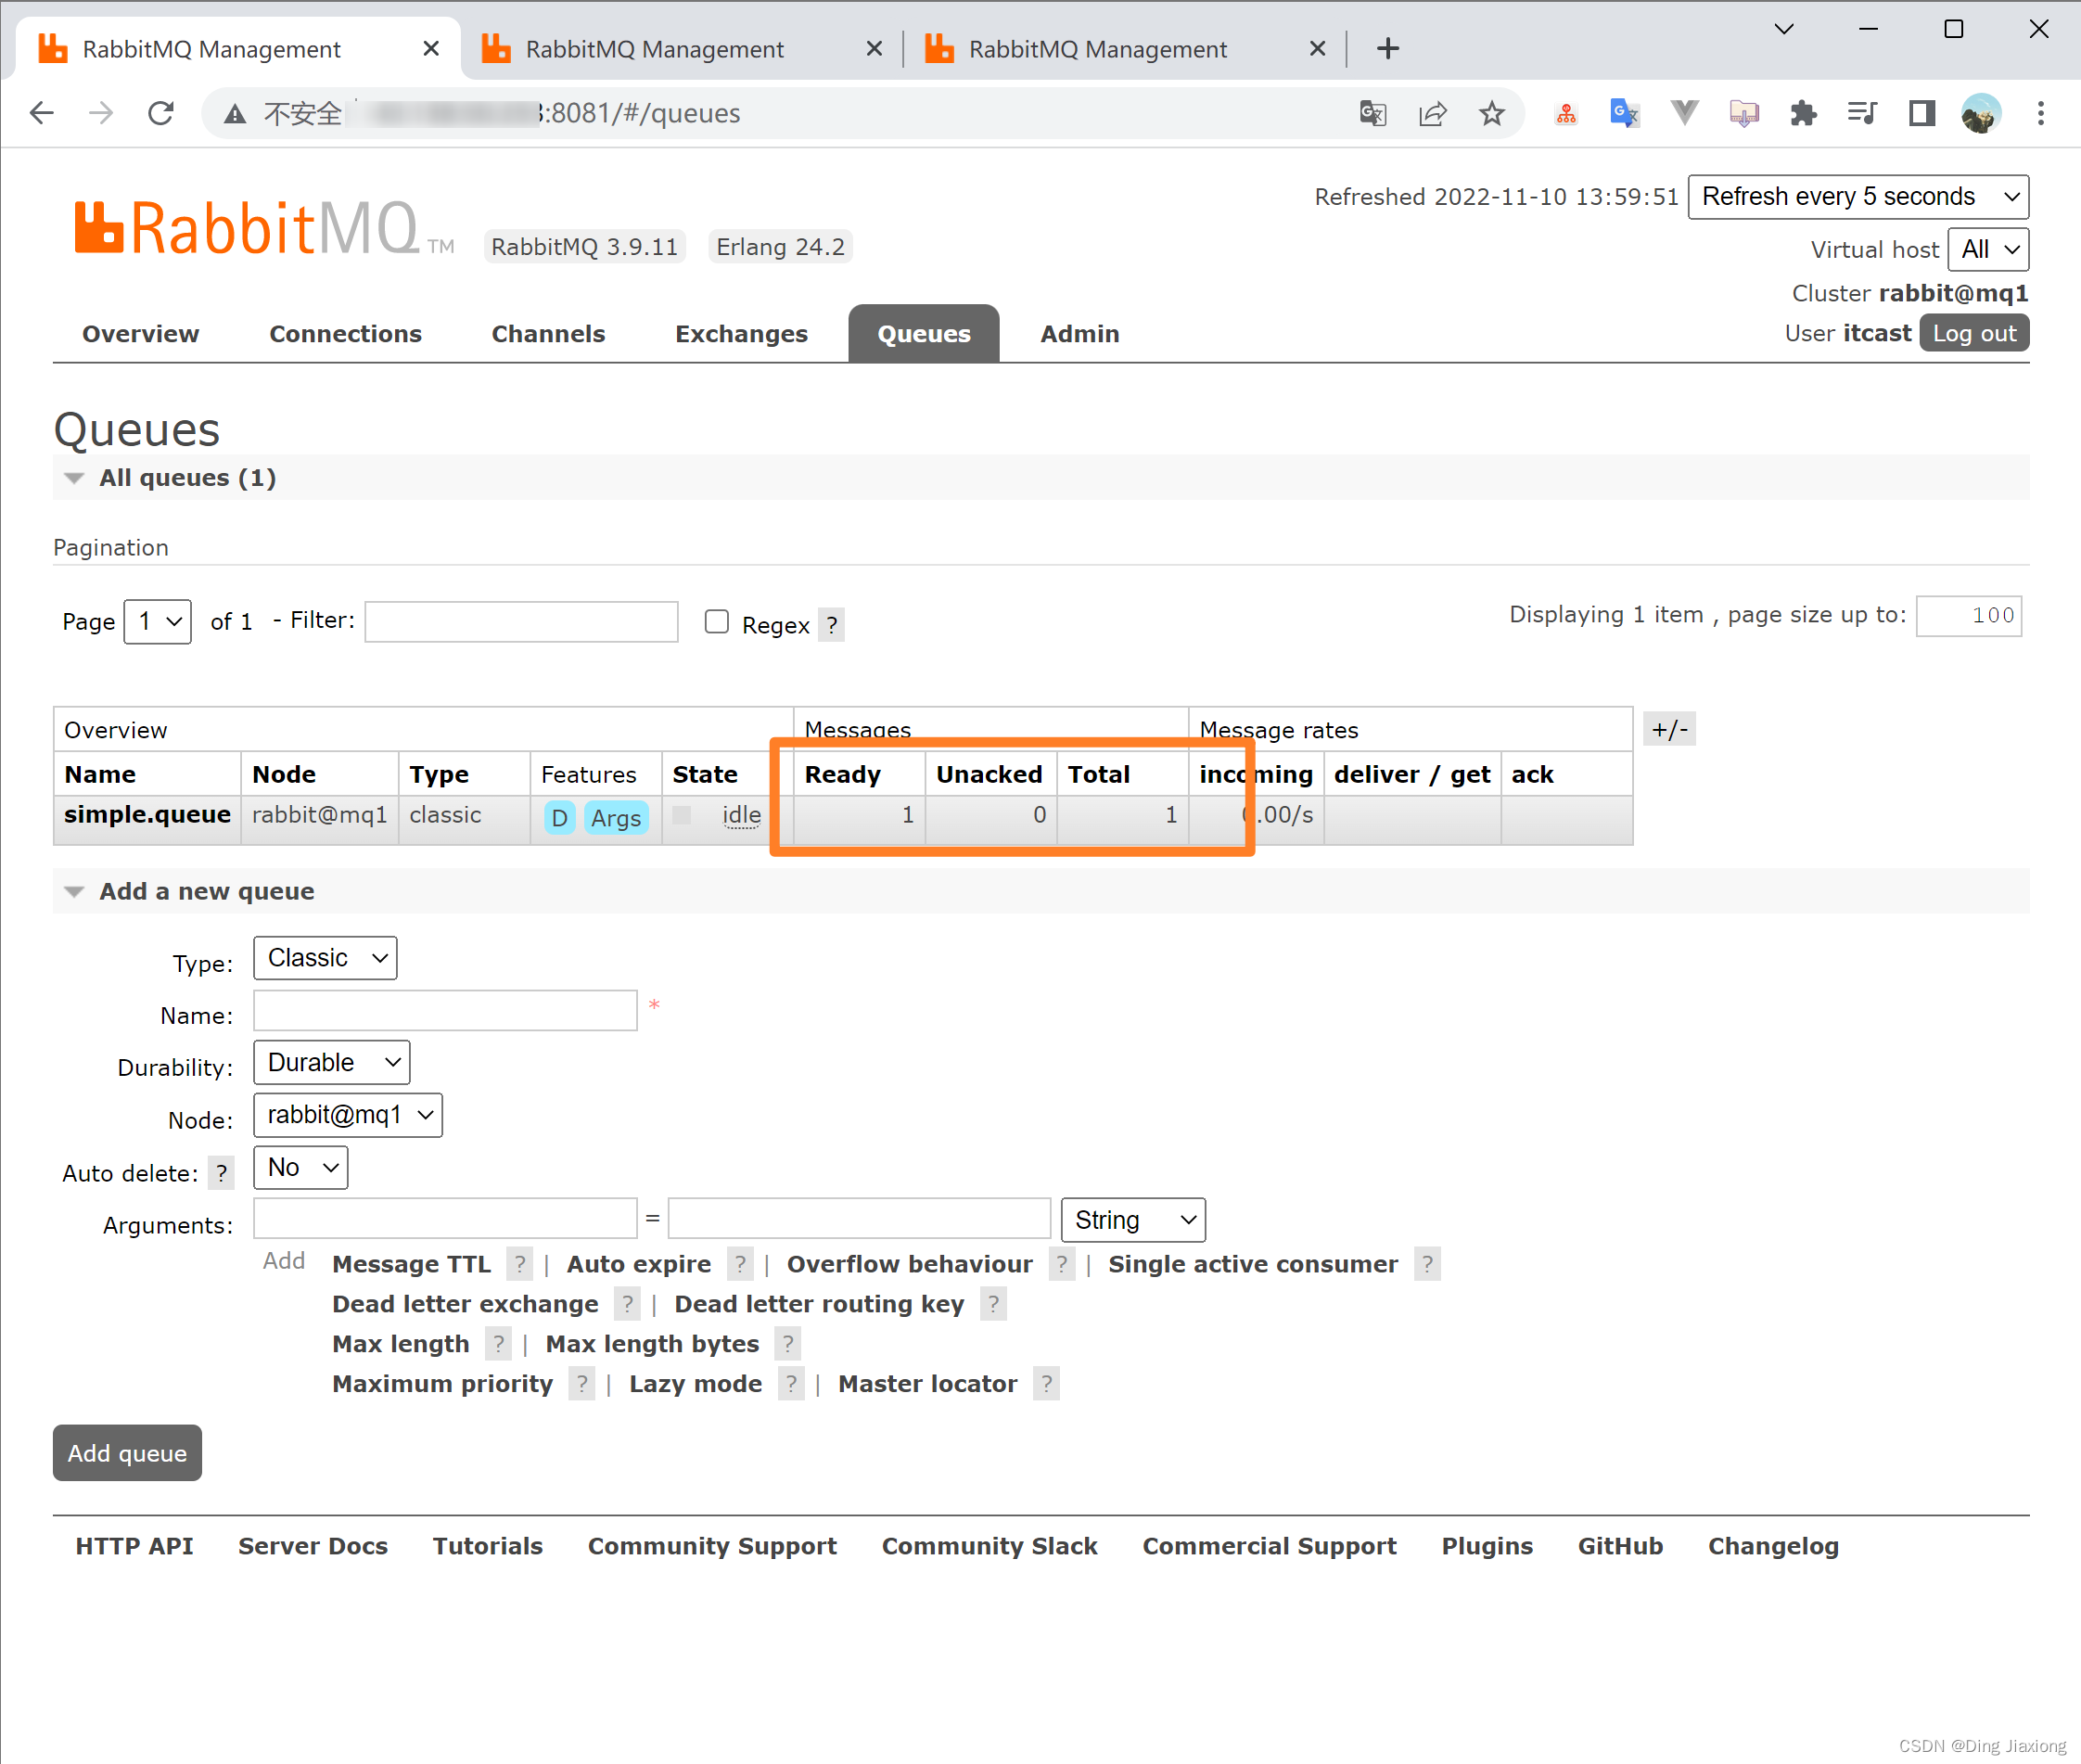
Task: Switch to the Exchanges tab
Action: tap(741, 334)
